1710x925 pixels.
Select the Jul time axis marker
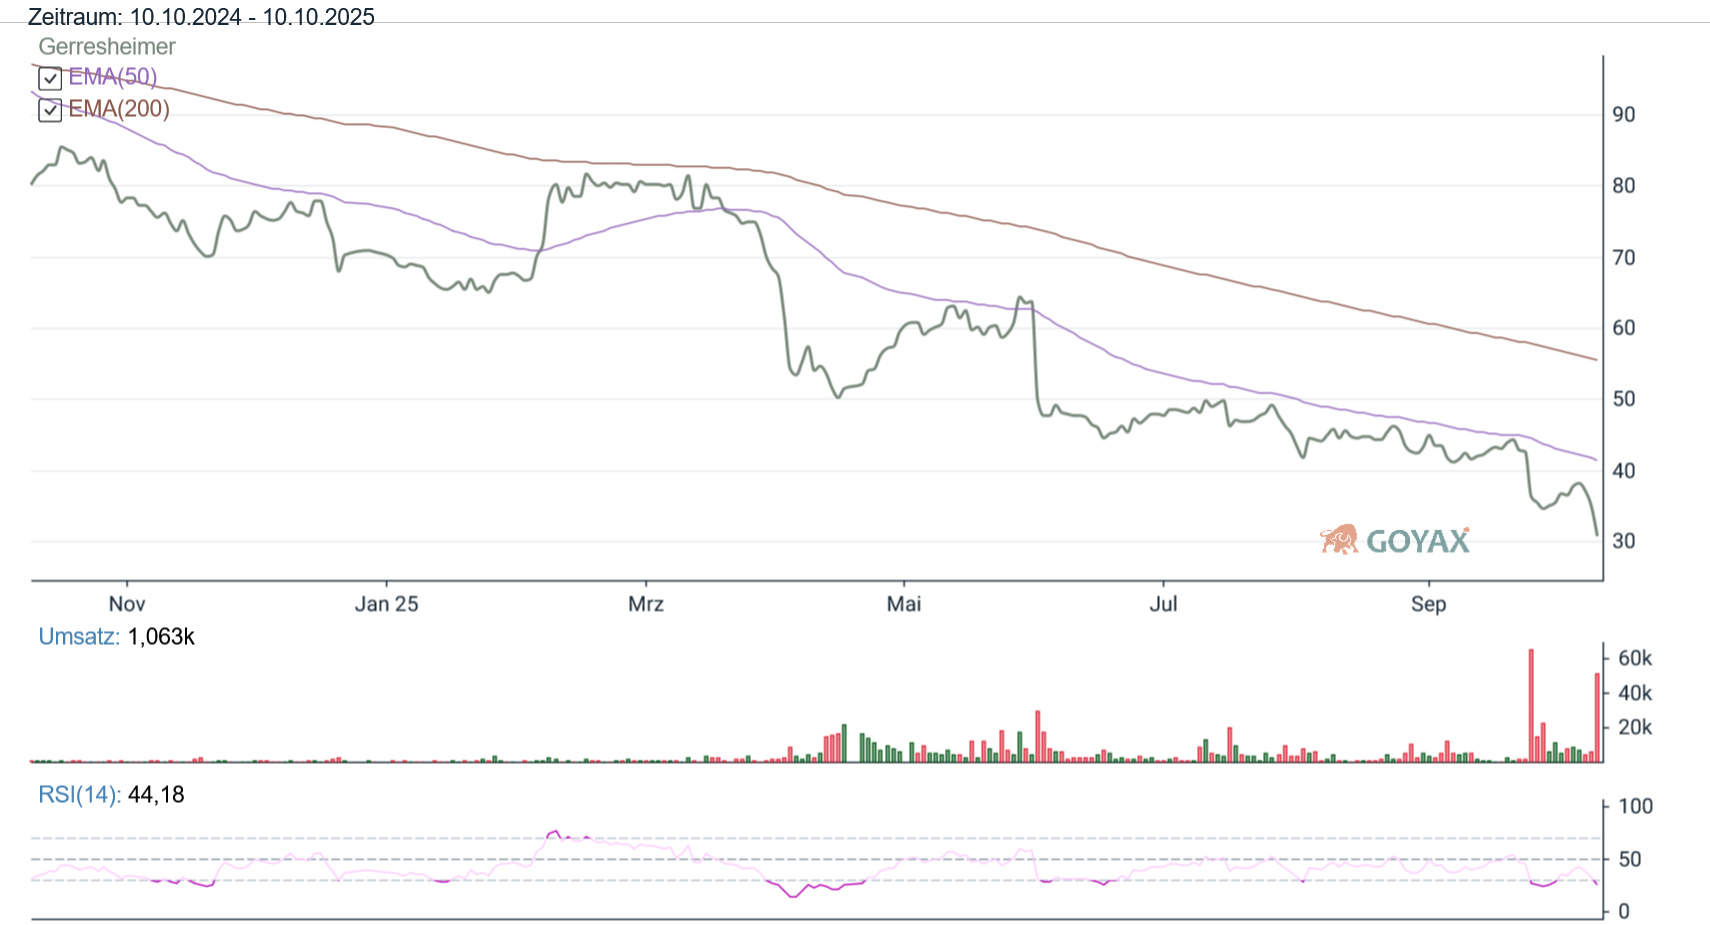(x=1163, y=604)
